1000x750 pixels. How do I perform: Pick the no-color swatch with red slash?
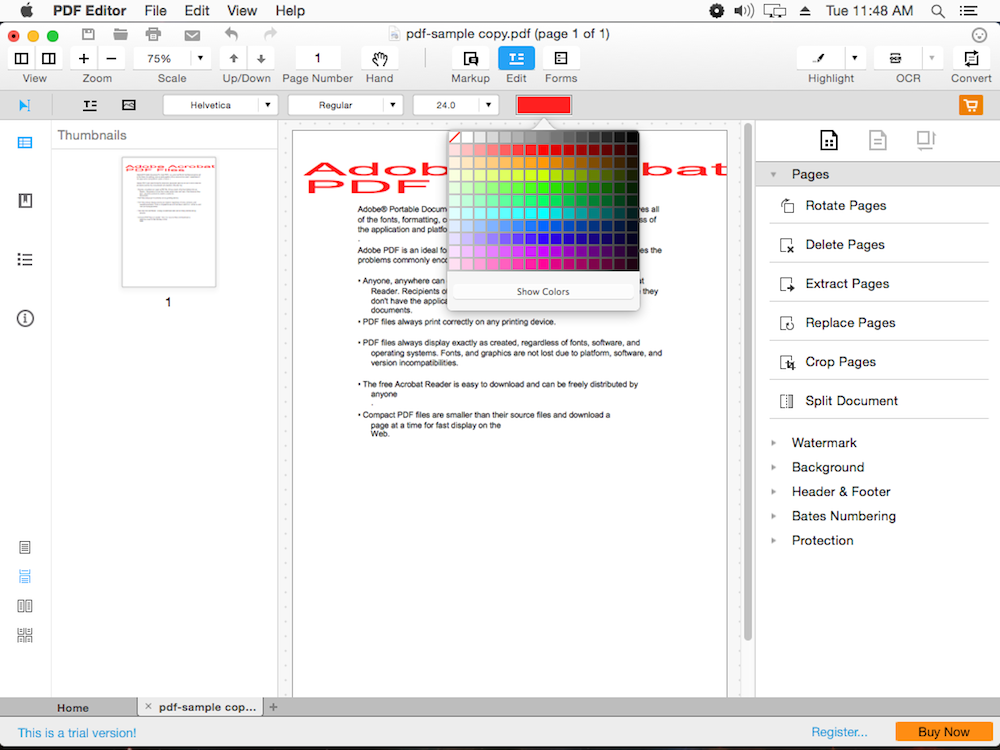[455, 137]
